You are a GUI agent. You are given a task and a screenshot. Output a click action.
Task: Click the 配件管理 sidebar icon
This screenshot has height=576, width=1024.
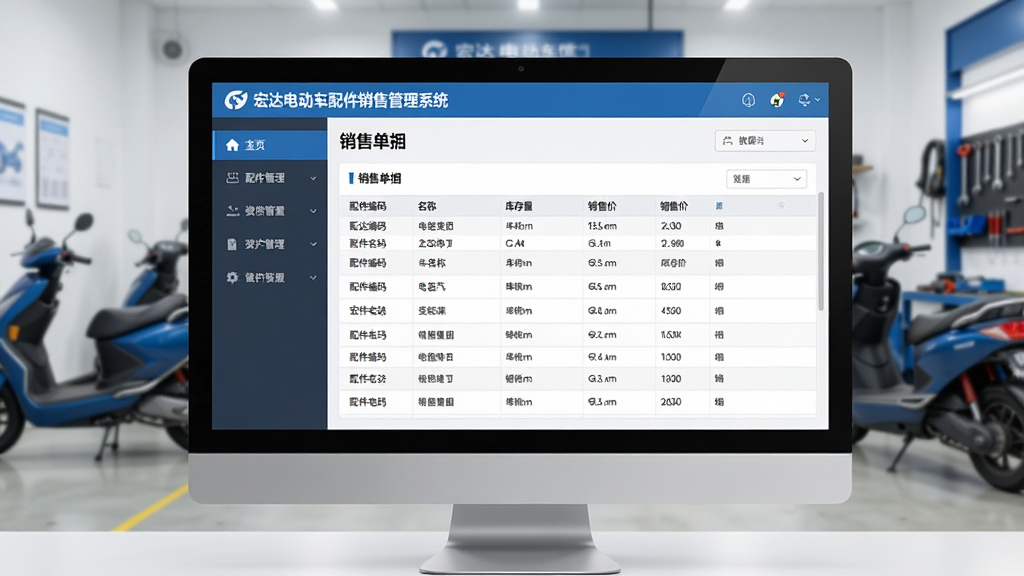tap(232, 178)
